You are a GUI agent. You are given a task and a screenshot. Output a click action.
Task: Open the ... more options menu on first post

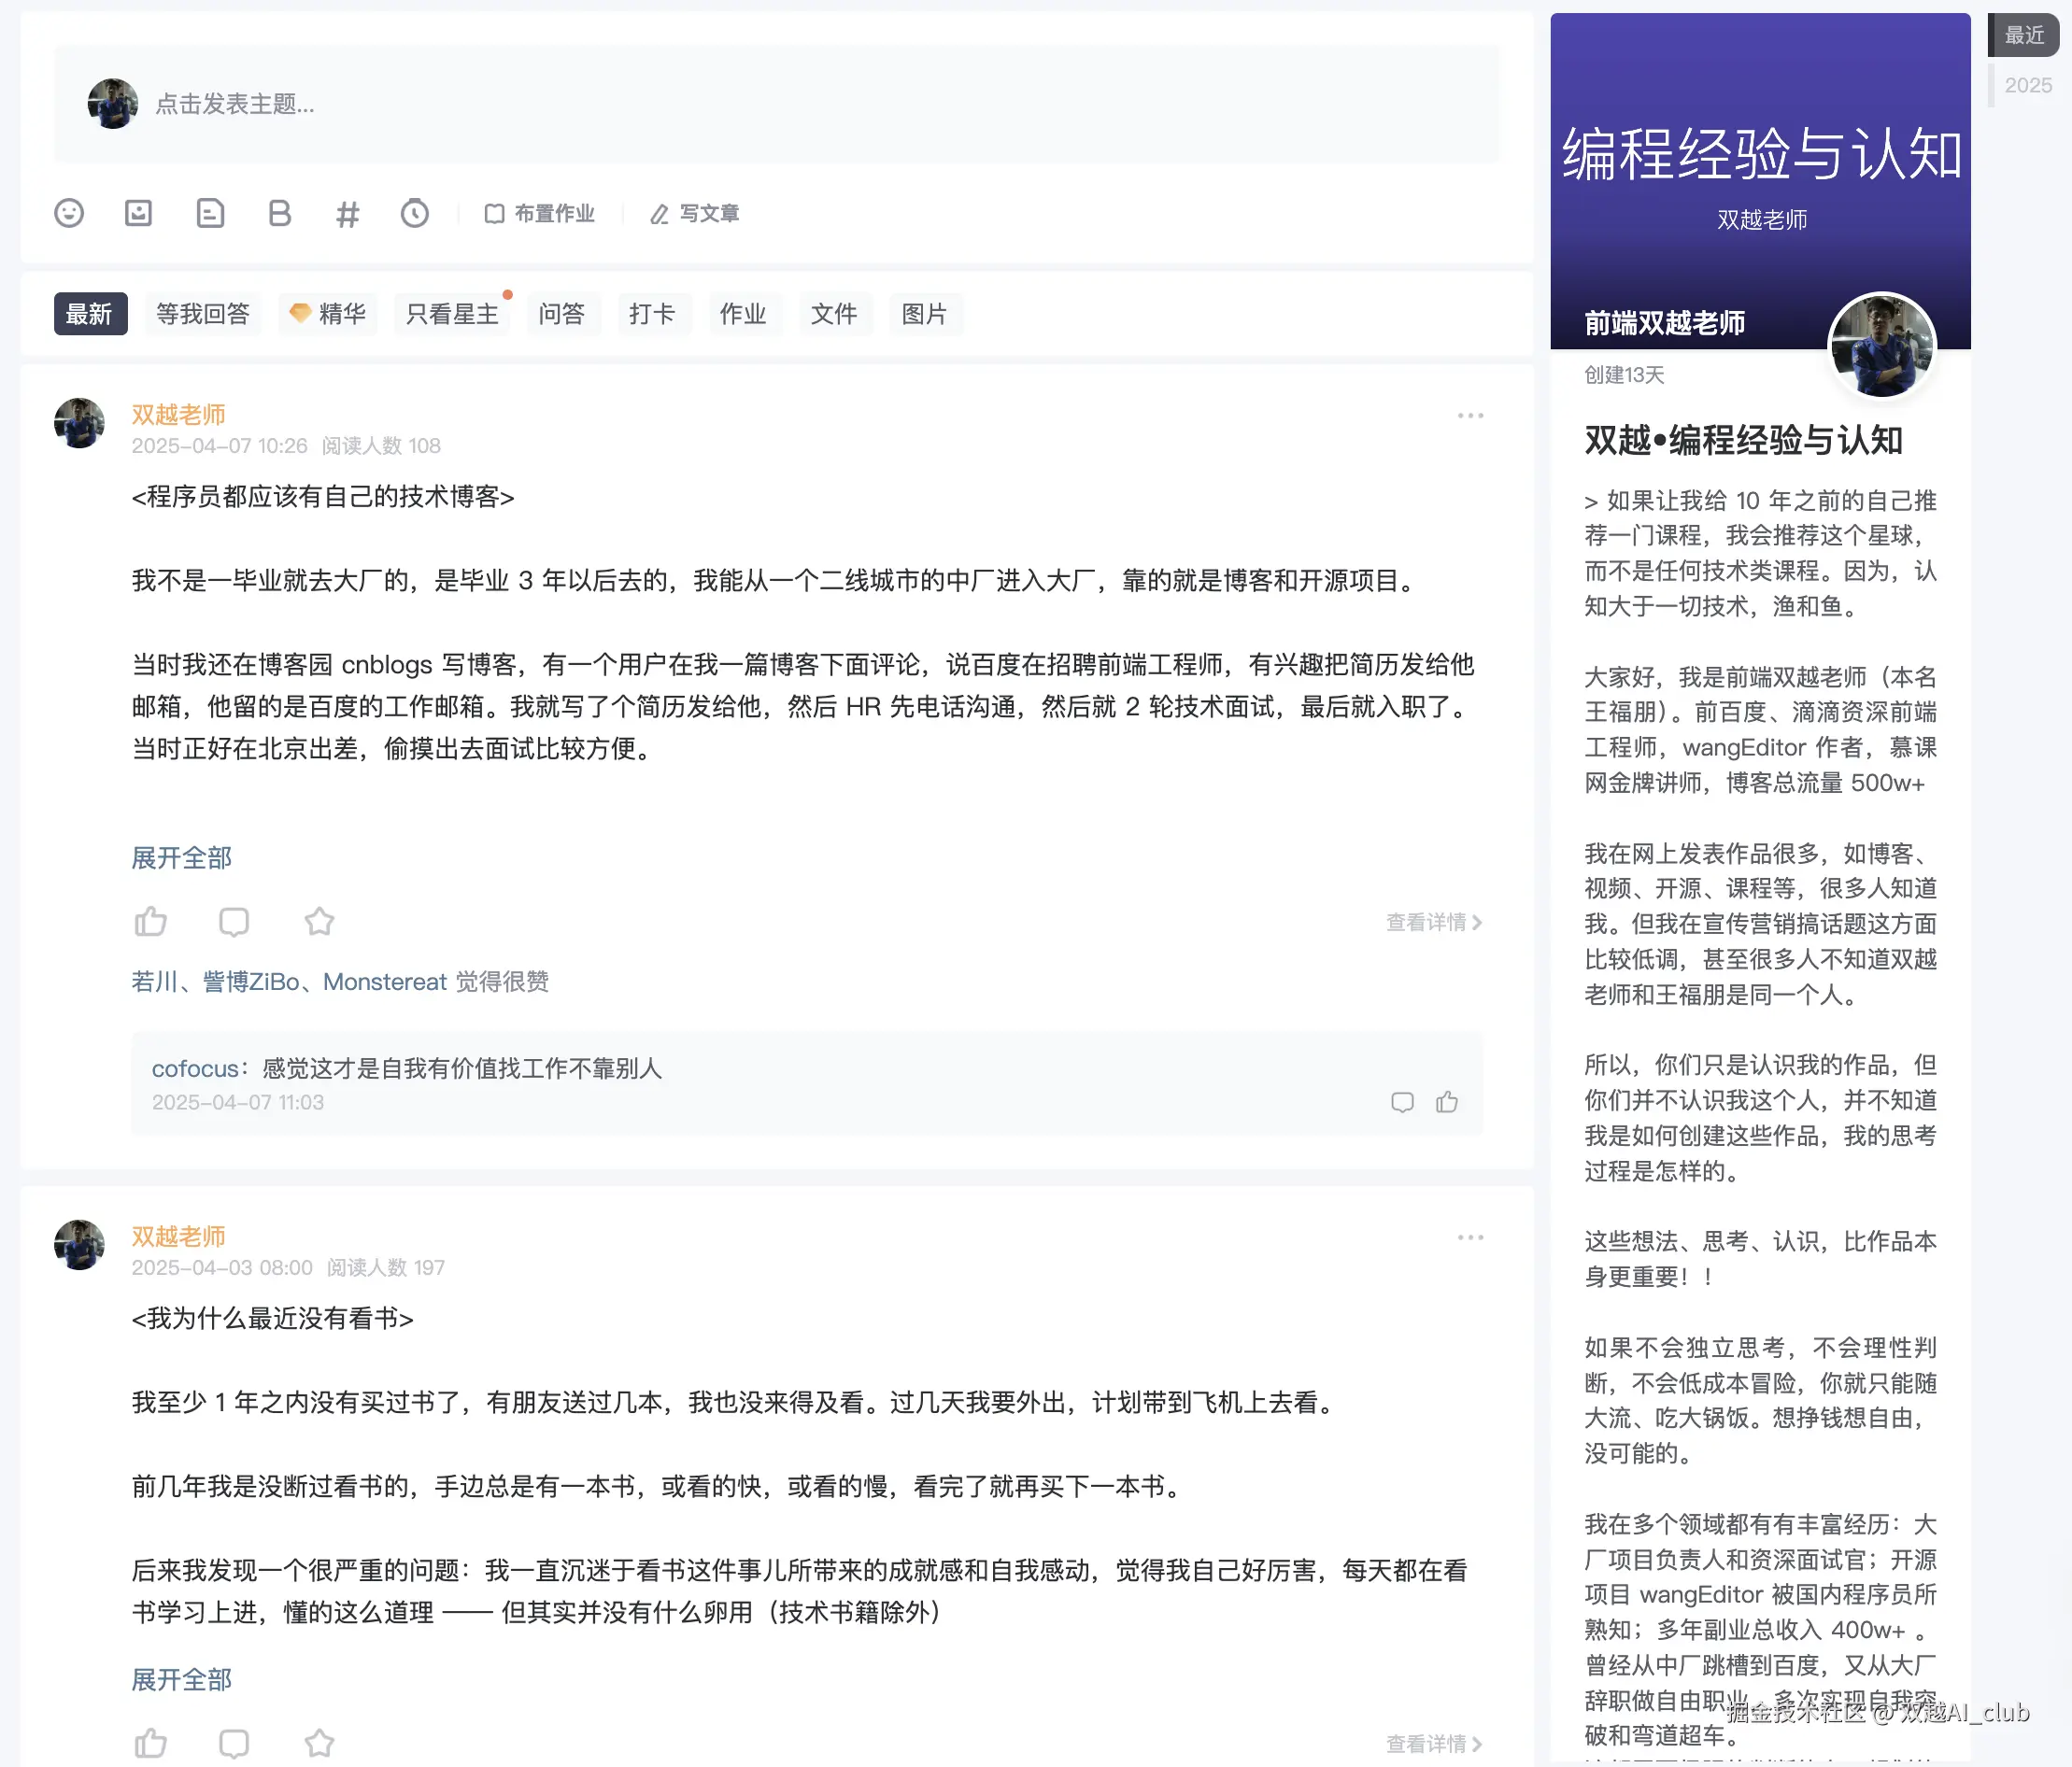1470,415
